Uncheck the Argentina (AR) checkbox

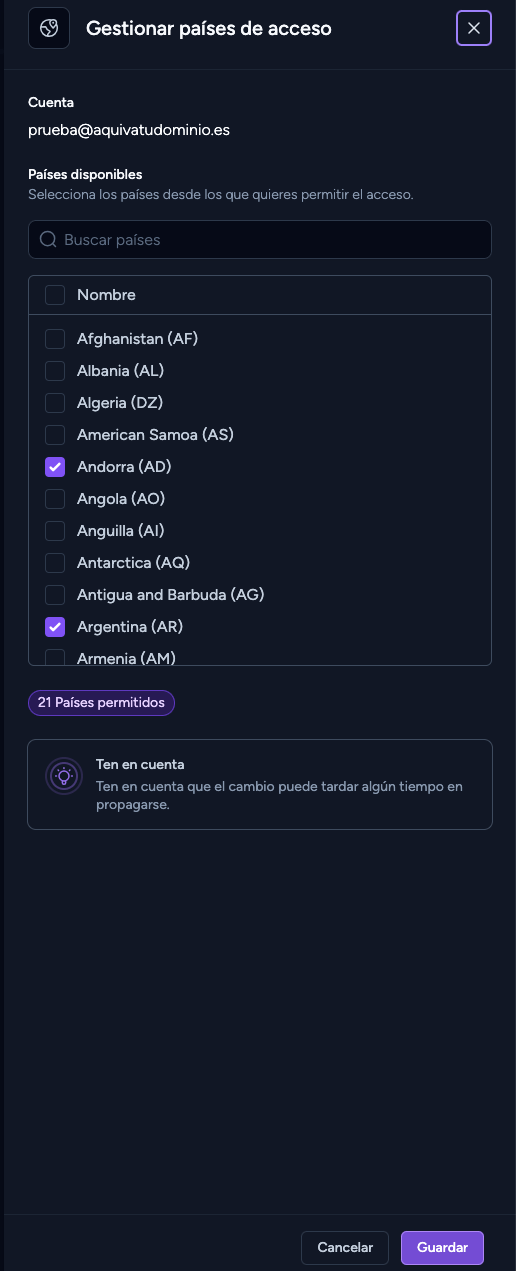(x=55, y=627)
